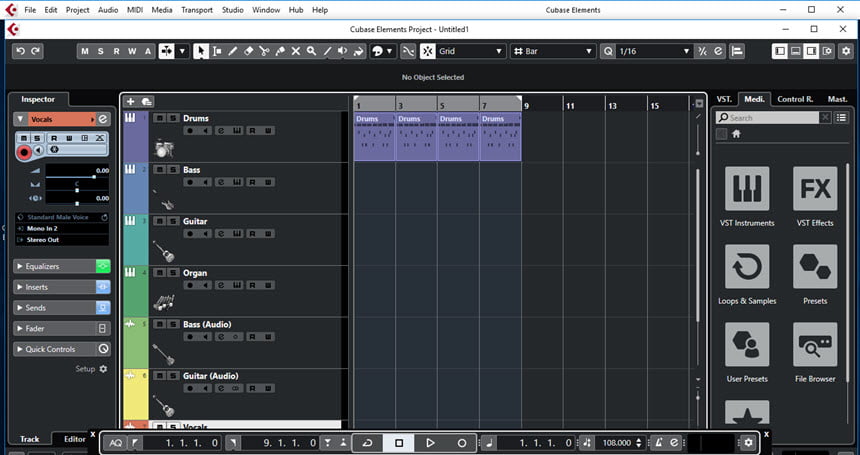The height and width of the screenshot is (455, 860).
Task: Toggle global Write W automation button
Action: [x=132, y=51]
